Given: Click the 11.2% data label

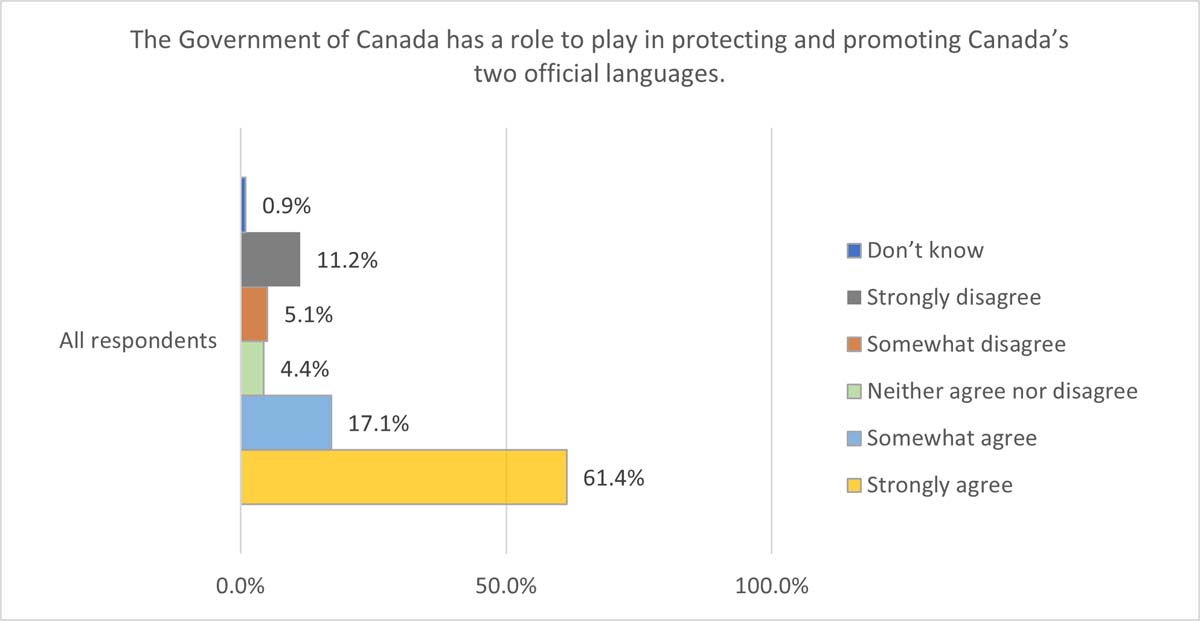Looking at the screenshot, I should [347, 262].
